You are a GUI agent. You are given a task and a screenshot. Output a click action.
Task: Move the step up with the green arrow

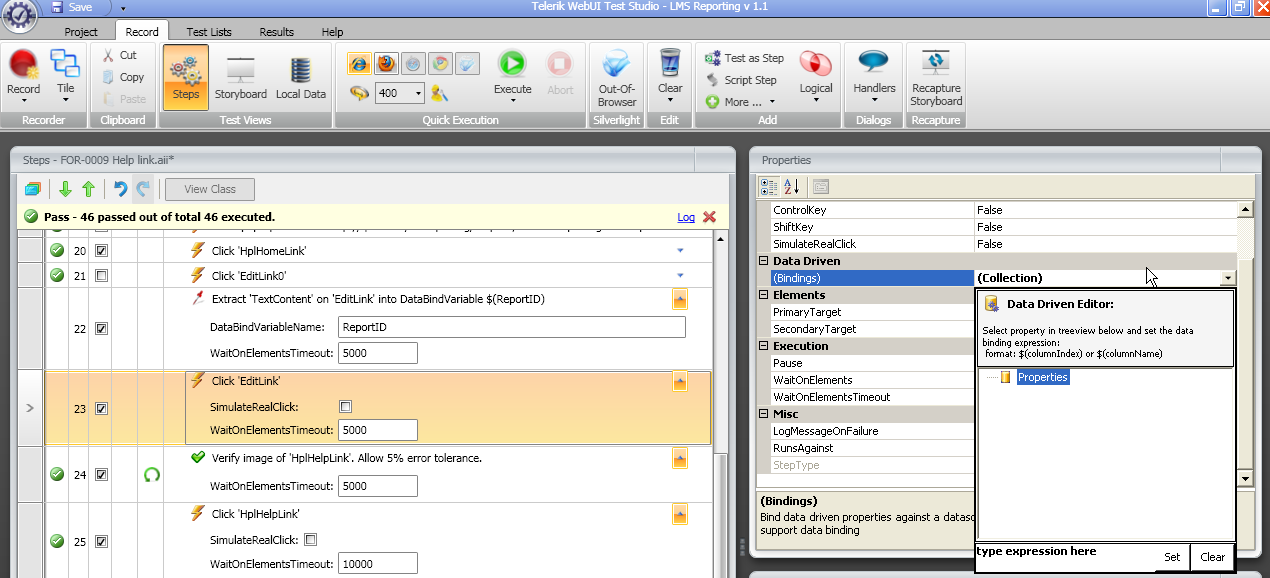(88, 188)
